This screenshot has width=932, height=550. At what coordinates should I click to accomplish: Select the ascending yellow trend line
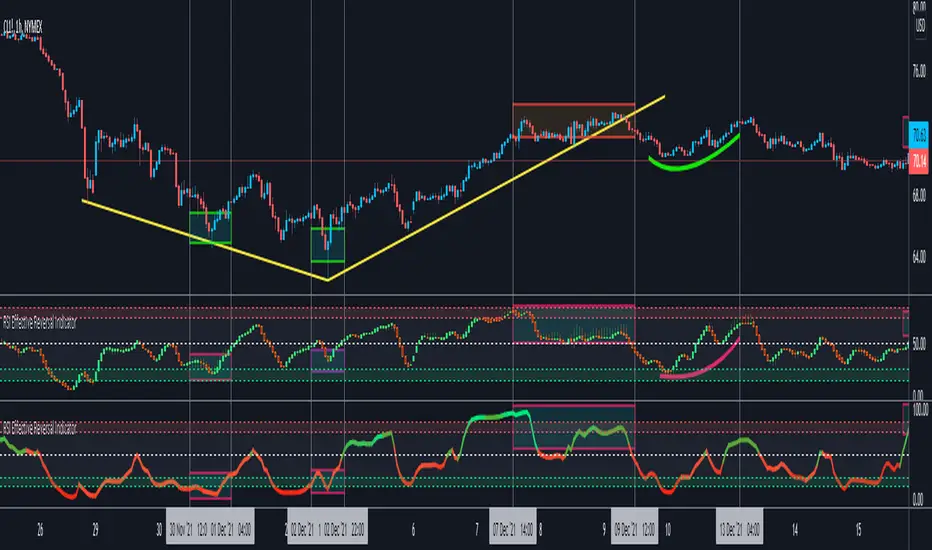tap(496, 187)
